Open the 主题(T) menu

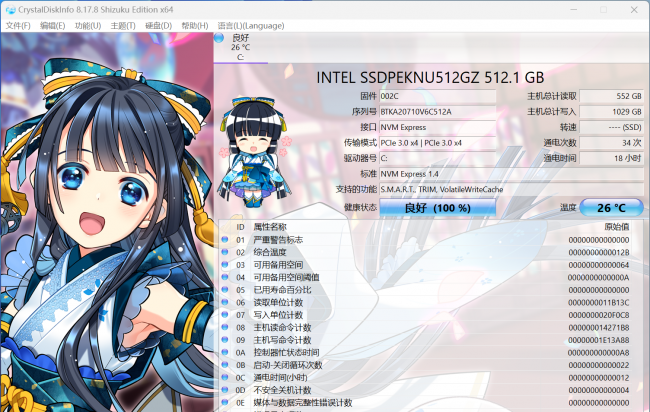click(123, 26)
